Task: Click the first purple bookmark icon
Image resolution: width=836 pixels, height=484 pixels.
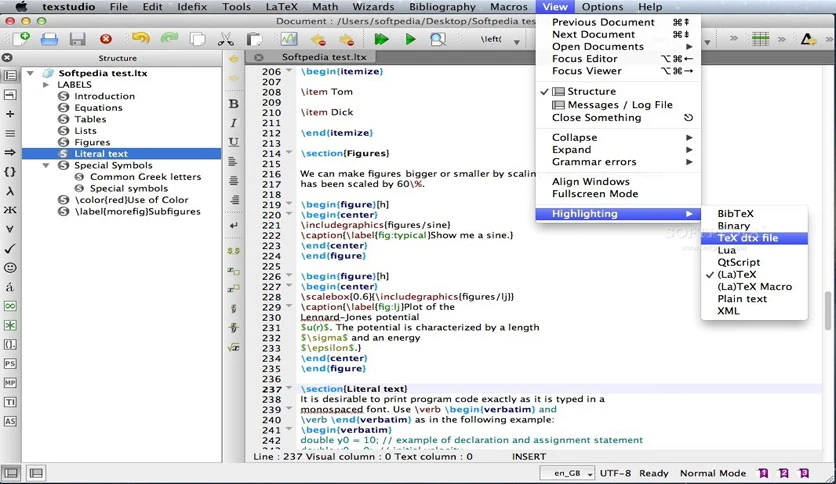Action: [763, 473]
